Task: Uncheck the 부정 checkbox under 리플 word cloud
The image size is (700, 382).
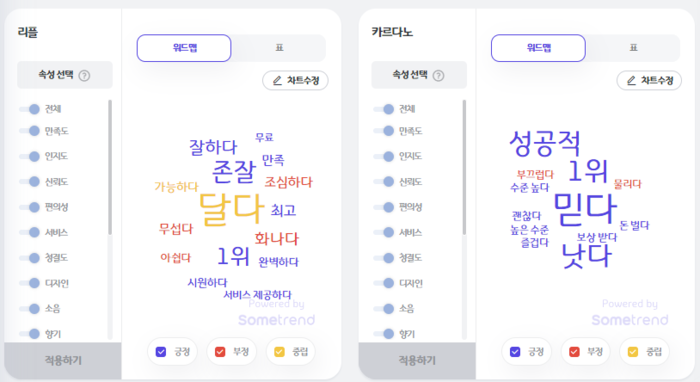Action: click(x=220, y=352)
